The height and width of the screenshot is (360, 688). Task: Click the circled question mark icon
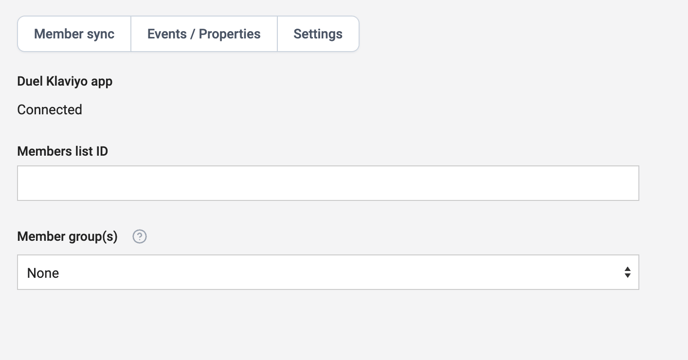tap(140, 237)
